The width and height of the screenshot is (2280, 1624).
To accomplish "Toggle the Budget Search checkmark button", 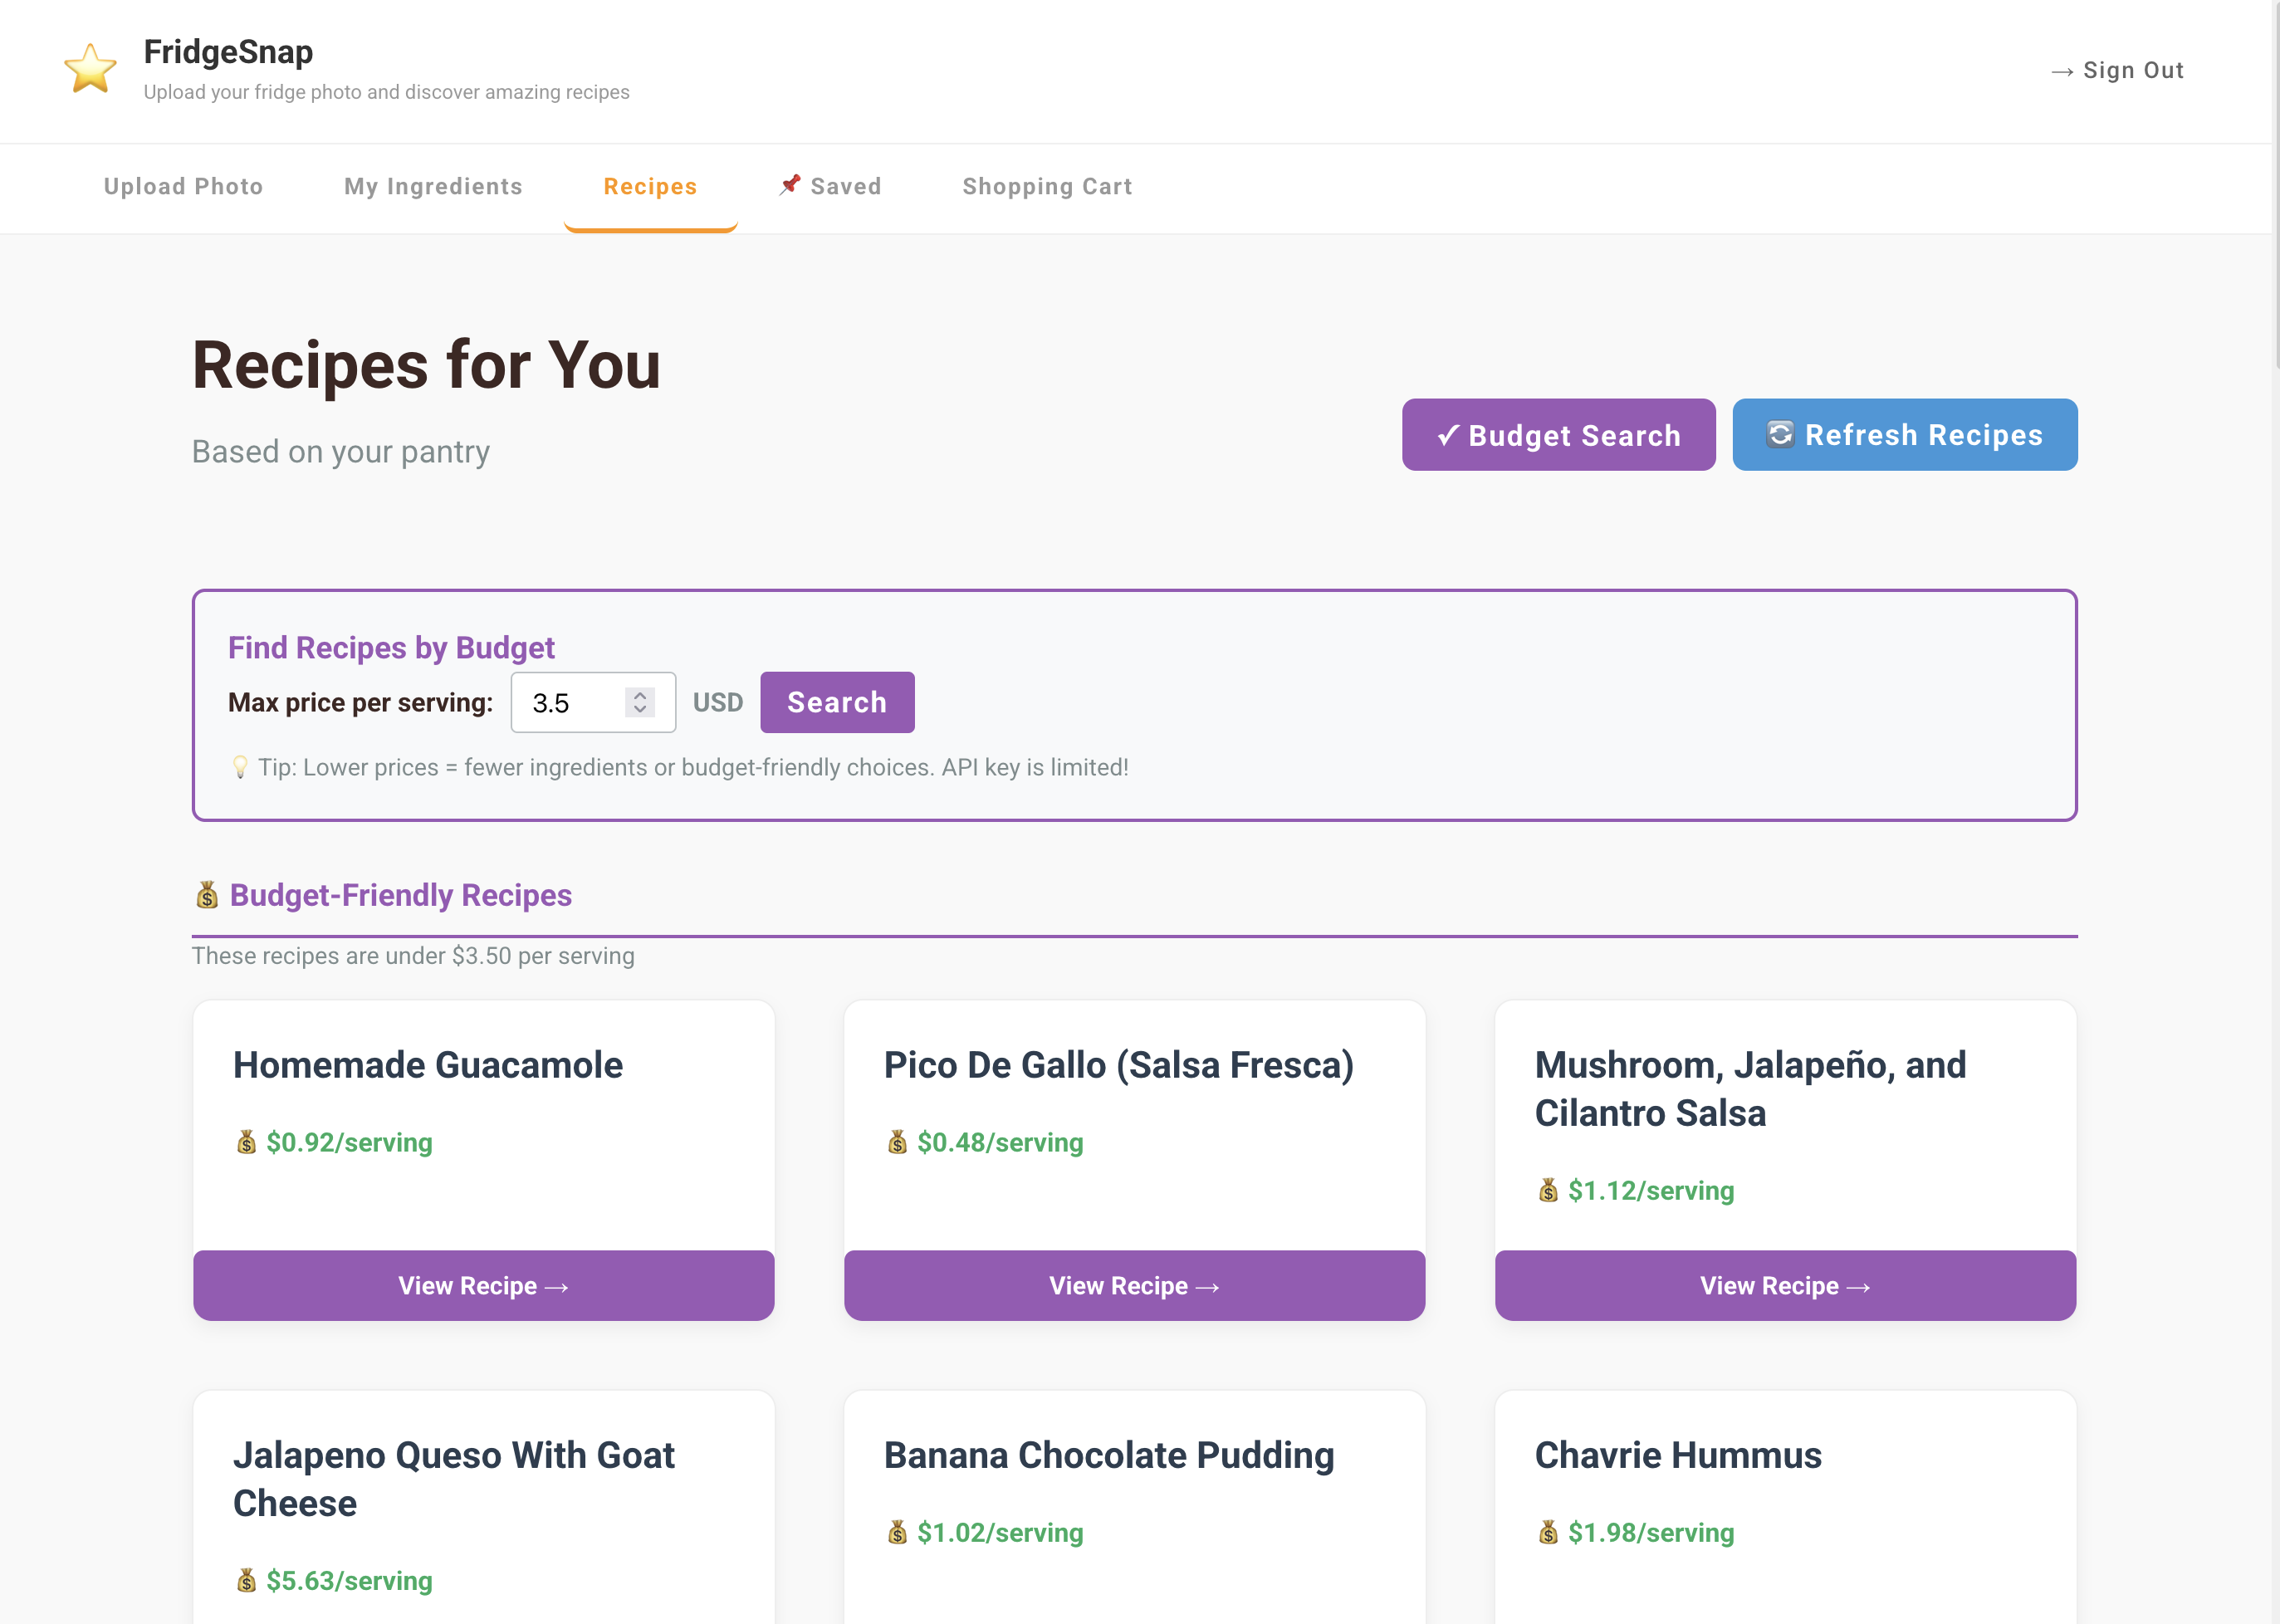I will 1558,435.
